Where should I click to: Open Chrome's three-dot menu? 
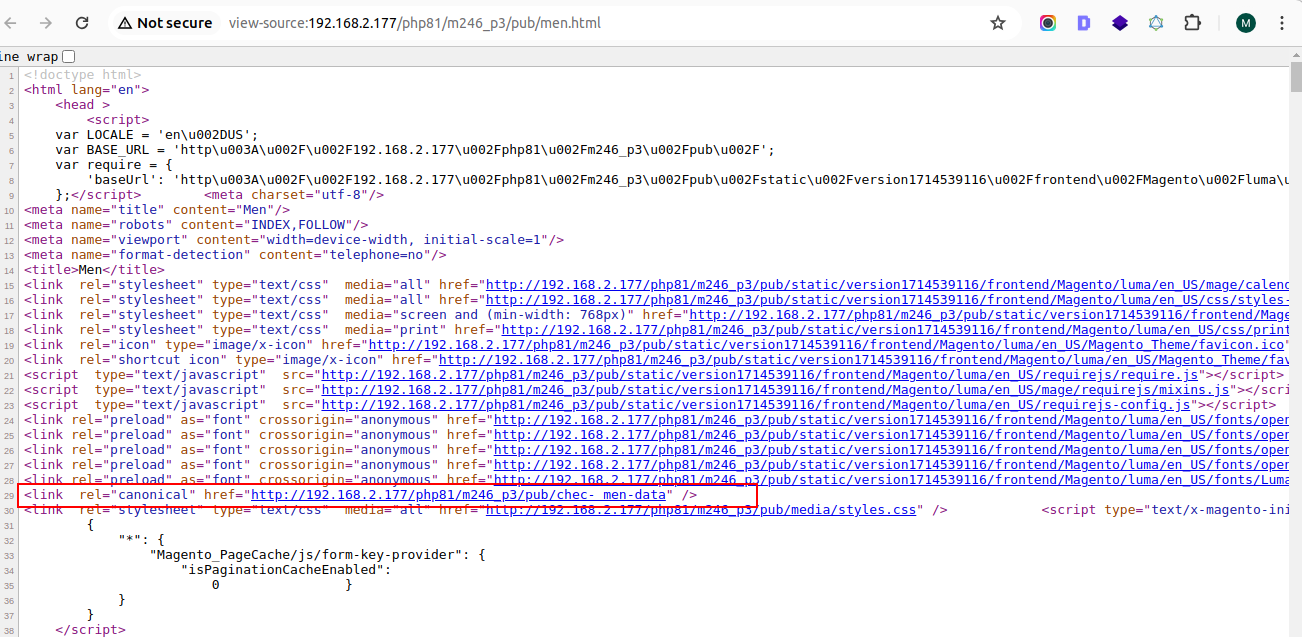tap(1282, 22)
